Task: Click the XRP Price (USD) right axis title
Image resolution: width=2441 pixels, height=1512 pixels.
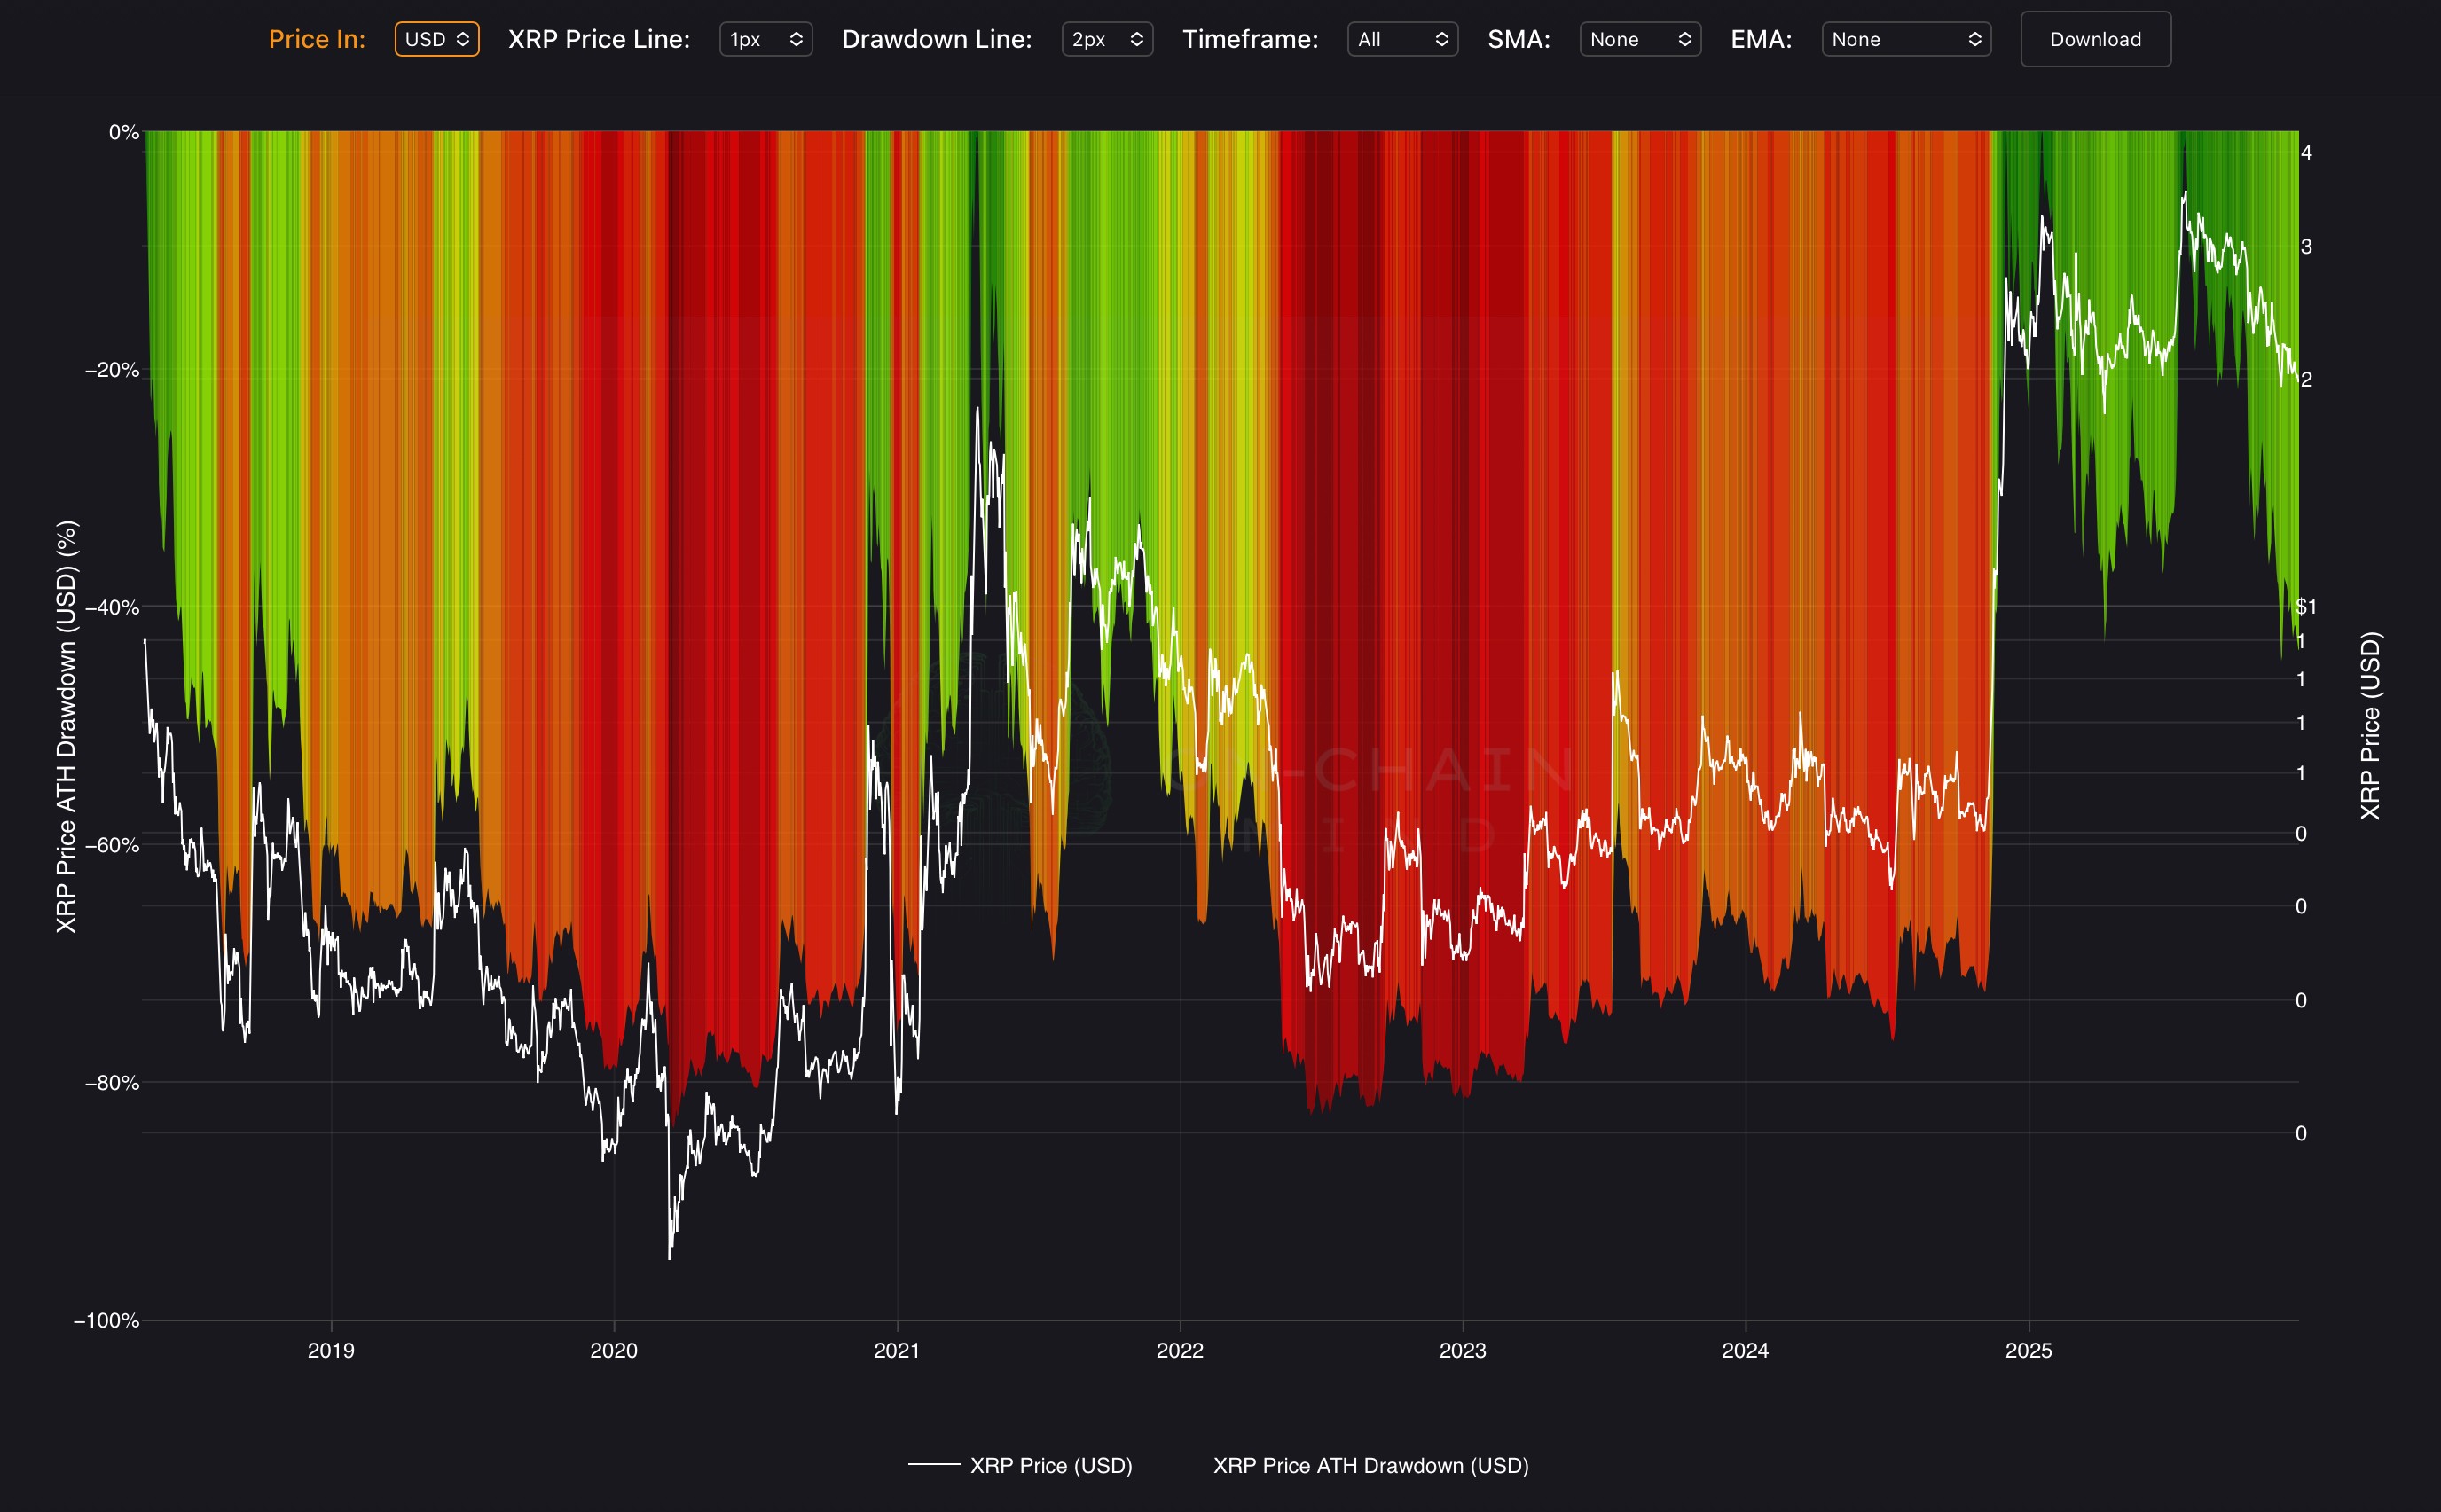Action: click(x=2370, y=725)
